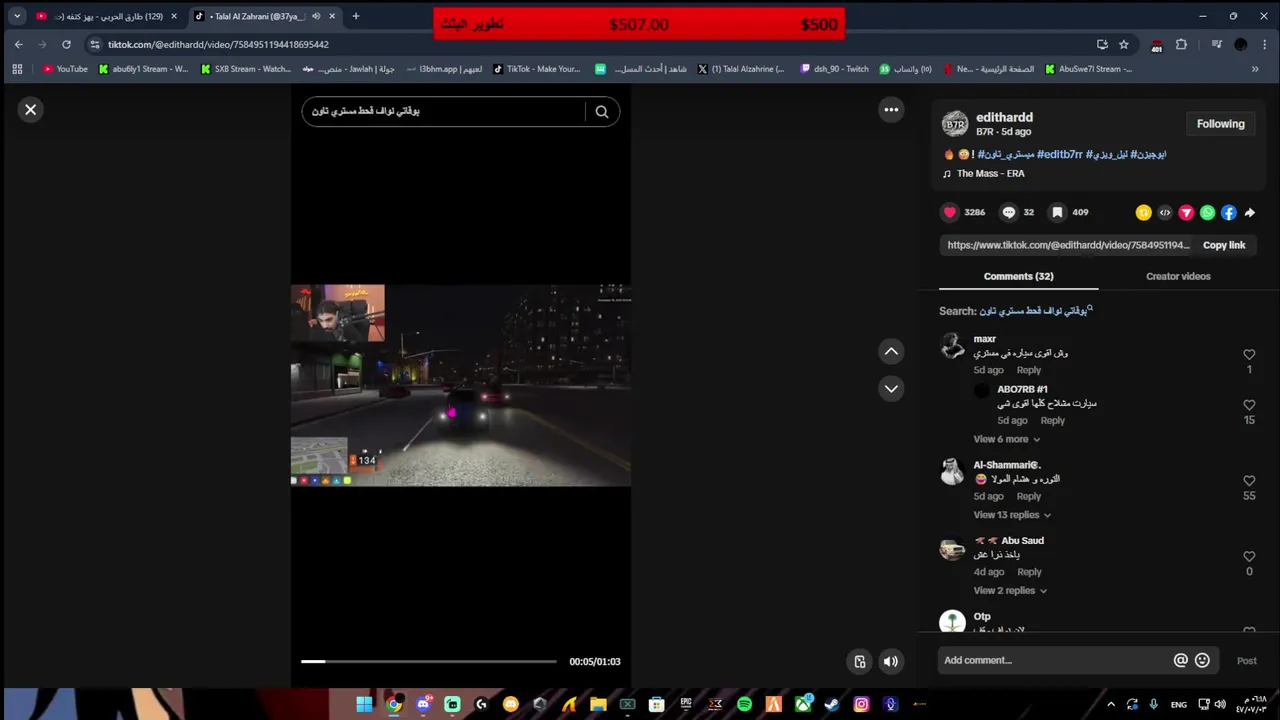Open the TikTok - Make Your... bookmark
1280x720 pixels.
(536, 69)
